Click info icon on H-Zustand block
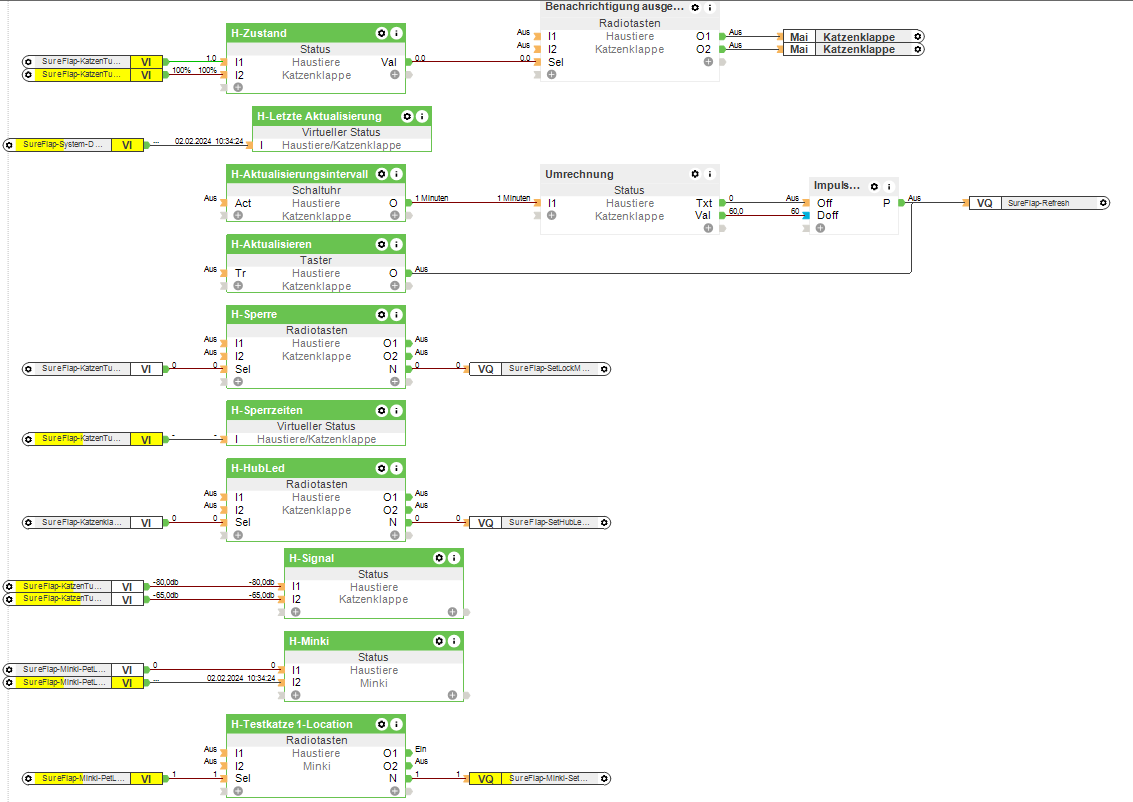This screenshot has width=1133, height=802. click(x=396, y=33)
